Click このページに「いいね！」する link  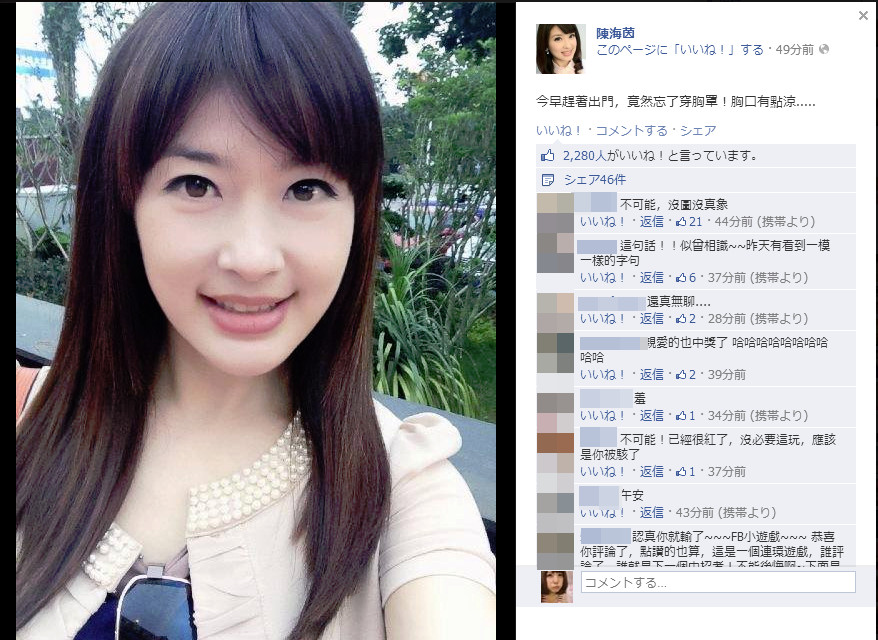click(680, 50)
